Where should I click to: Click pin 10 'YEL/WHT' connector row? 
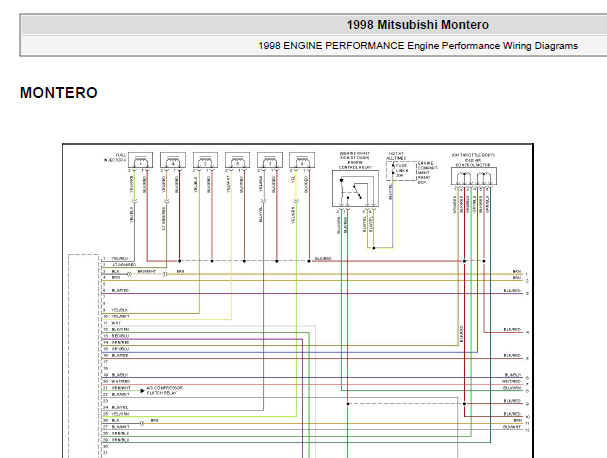point(116,317)
